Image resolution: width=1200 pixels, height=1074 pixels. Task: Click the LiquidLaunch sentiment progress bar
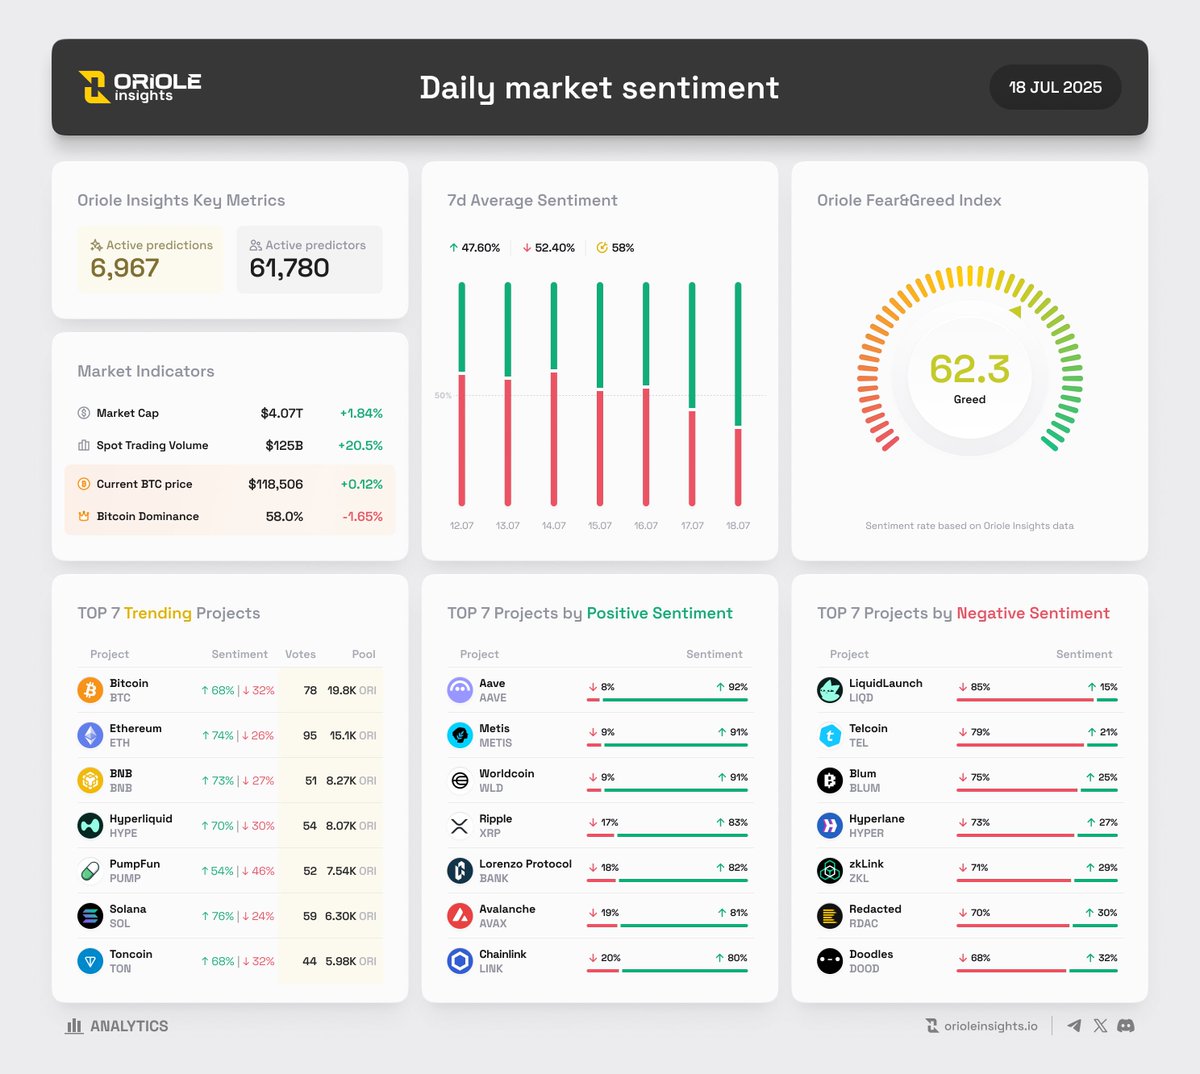(1038, 700)
